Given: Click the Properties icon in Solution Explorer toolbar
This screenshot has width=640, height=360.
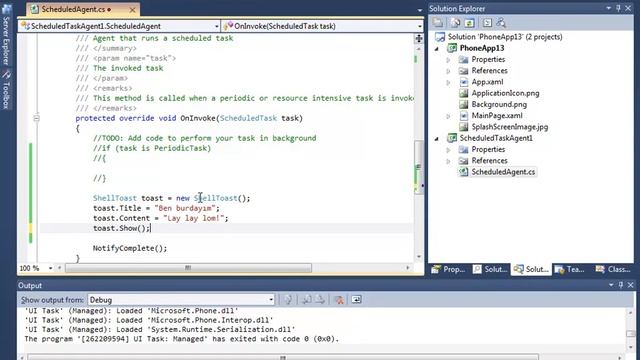Looking at the screenshot, I should coord(438,23).
